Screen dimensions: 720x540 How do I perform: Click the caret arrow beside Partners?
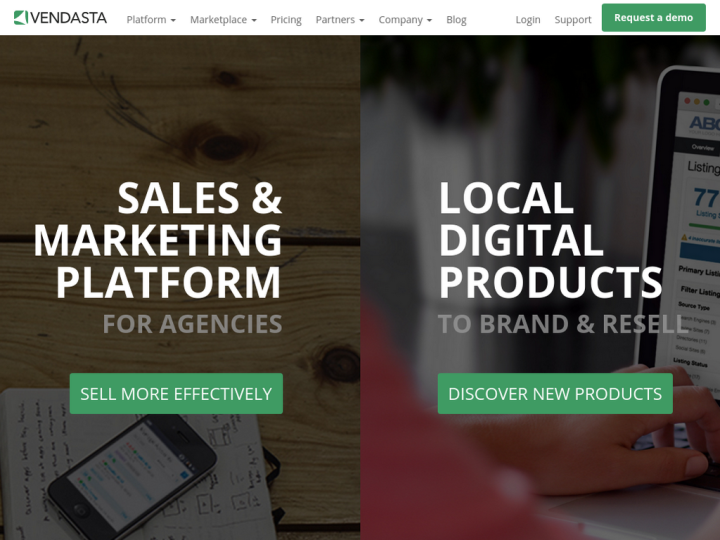point(361,21)
